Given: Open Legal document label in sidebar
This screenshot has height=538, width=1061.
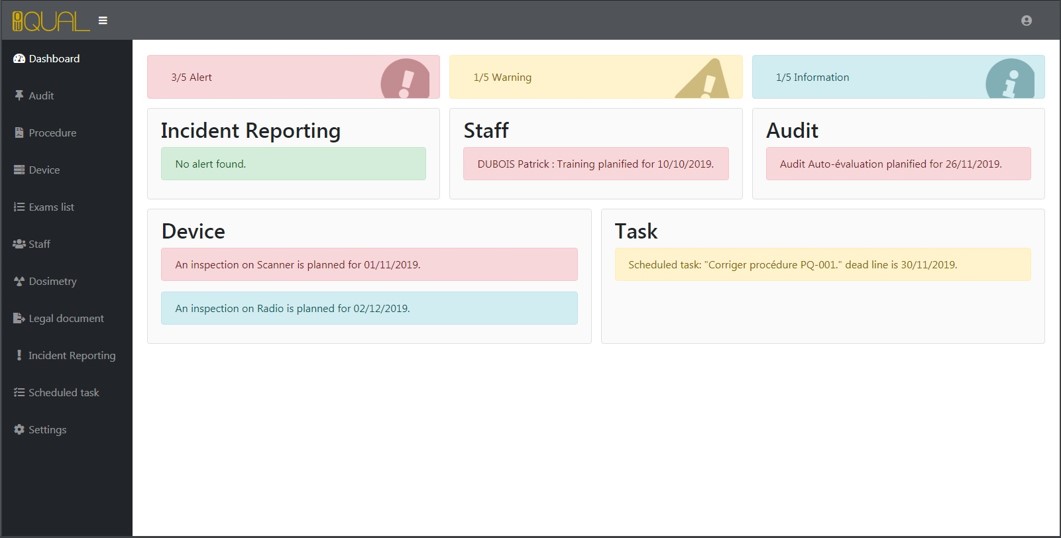Looking at the screenshot, I should (66, 319).
